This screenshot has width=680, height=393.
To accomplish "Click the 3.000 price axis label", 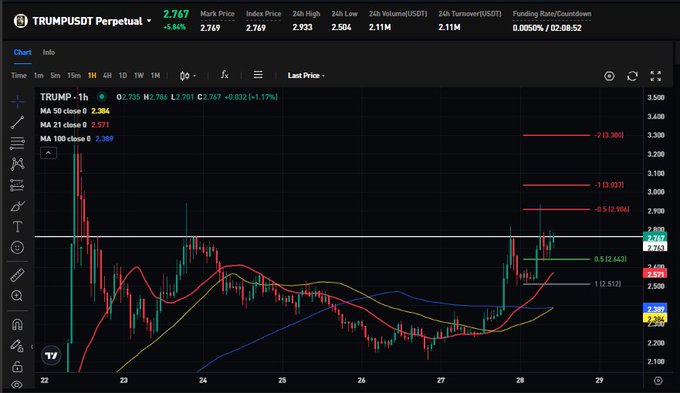I will click(x=656, y=192).
